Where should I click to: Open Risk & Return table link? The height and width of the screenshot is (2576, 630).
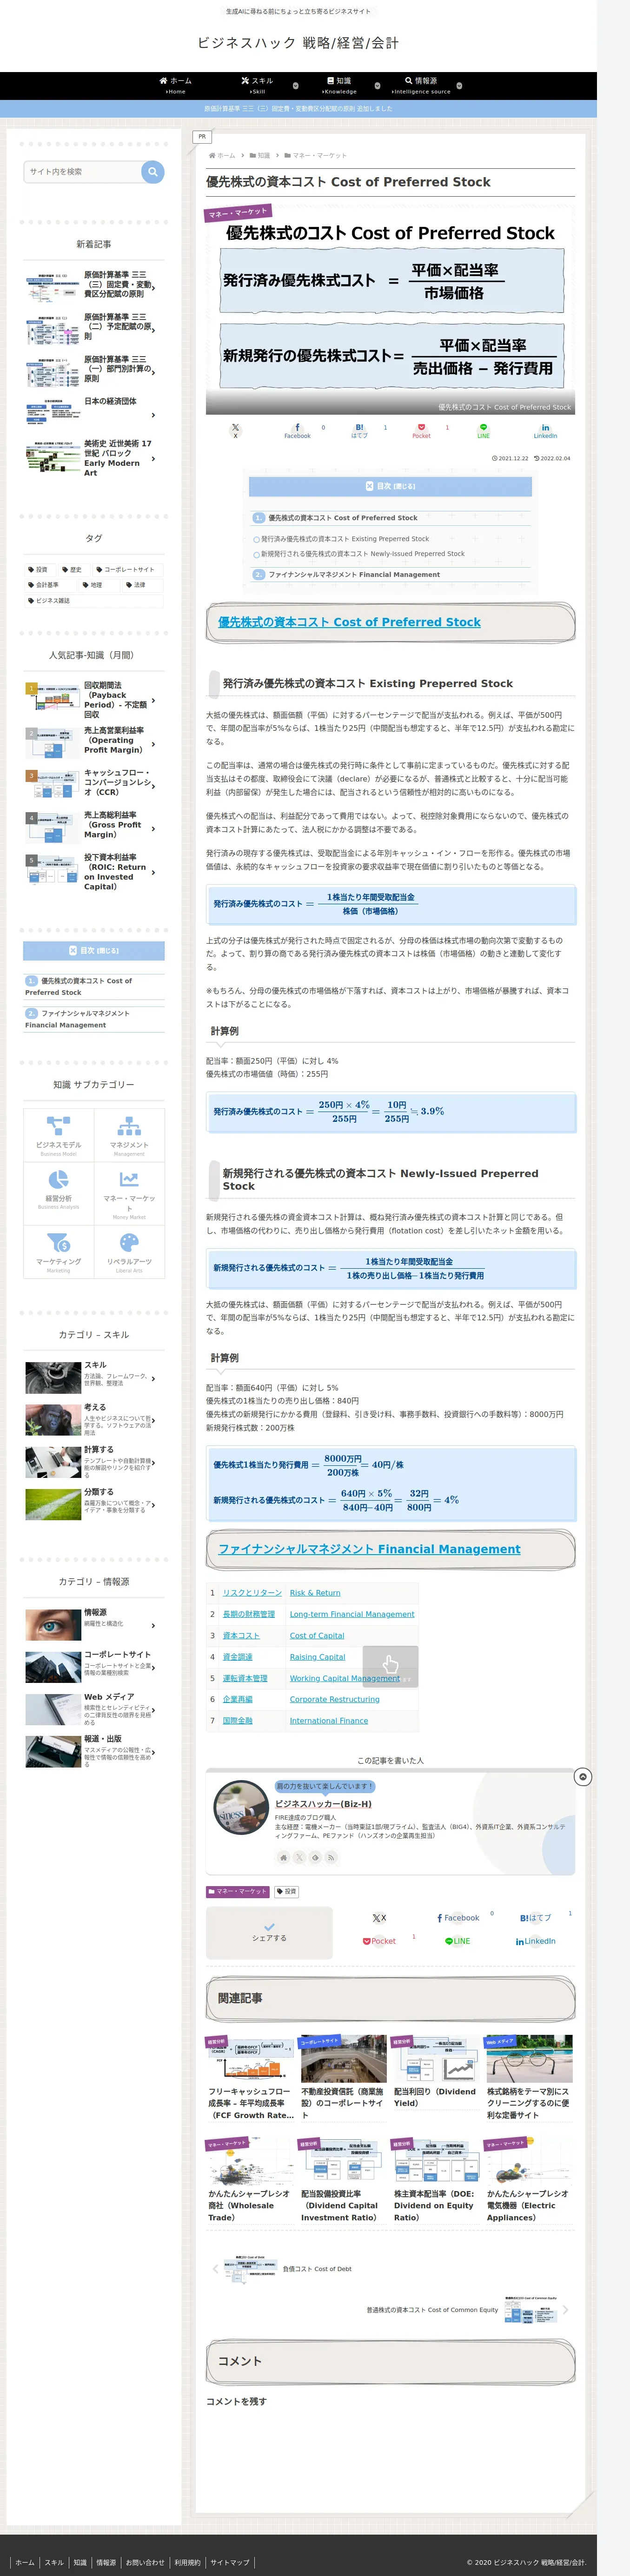point(315,1593)
